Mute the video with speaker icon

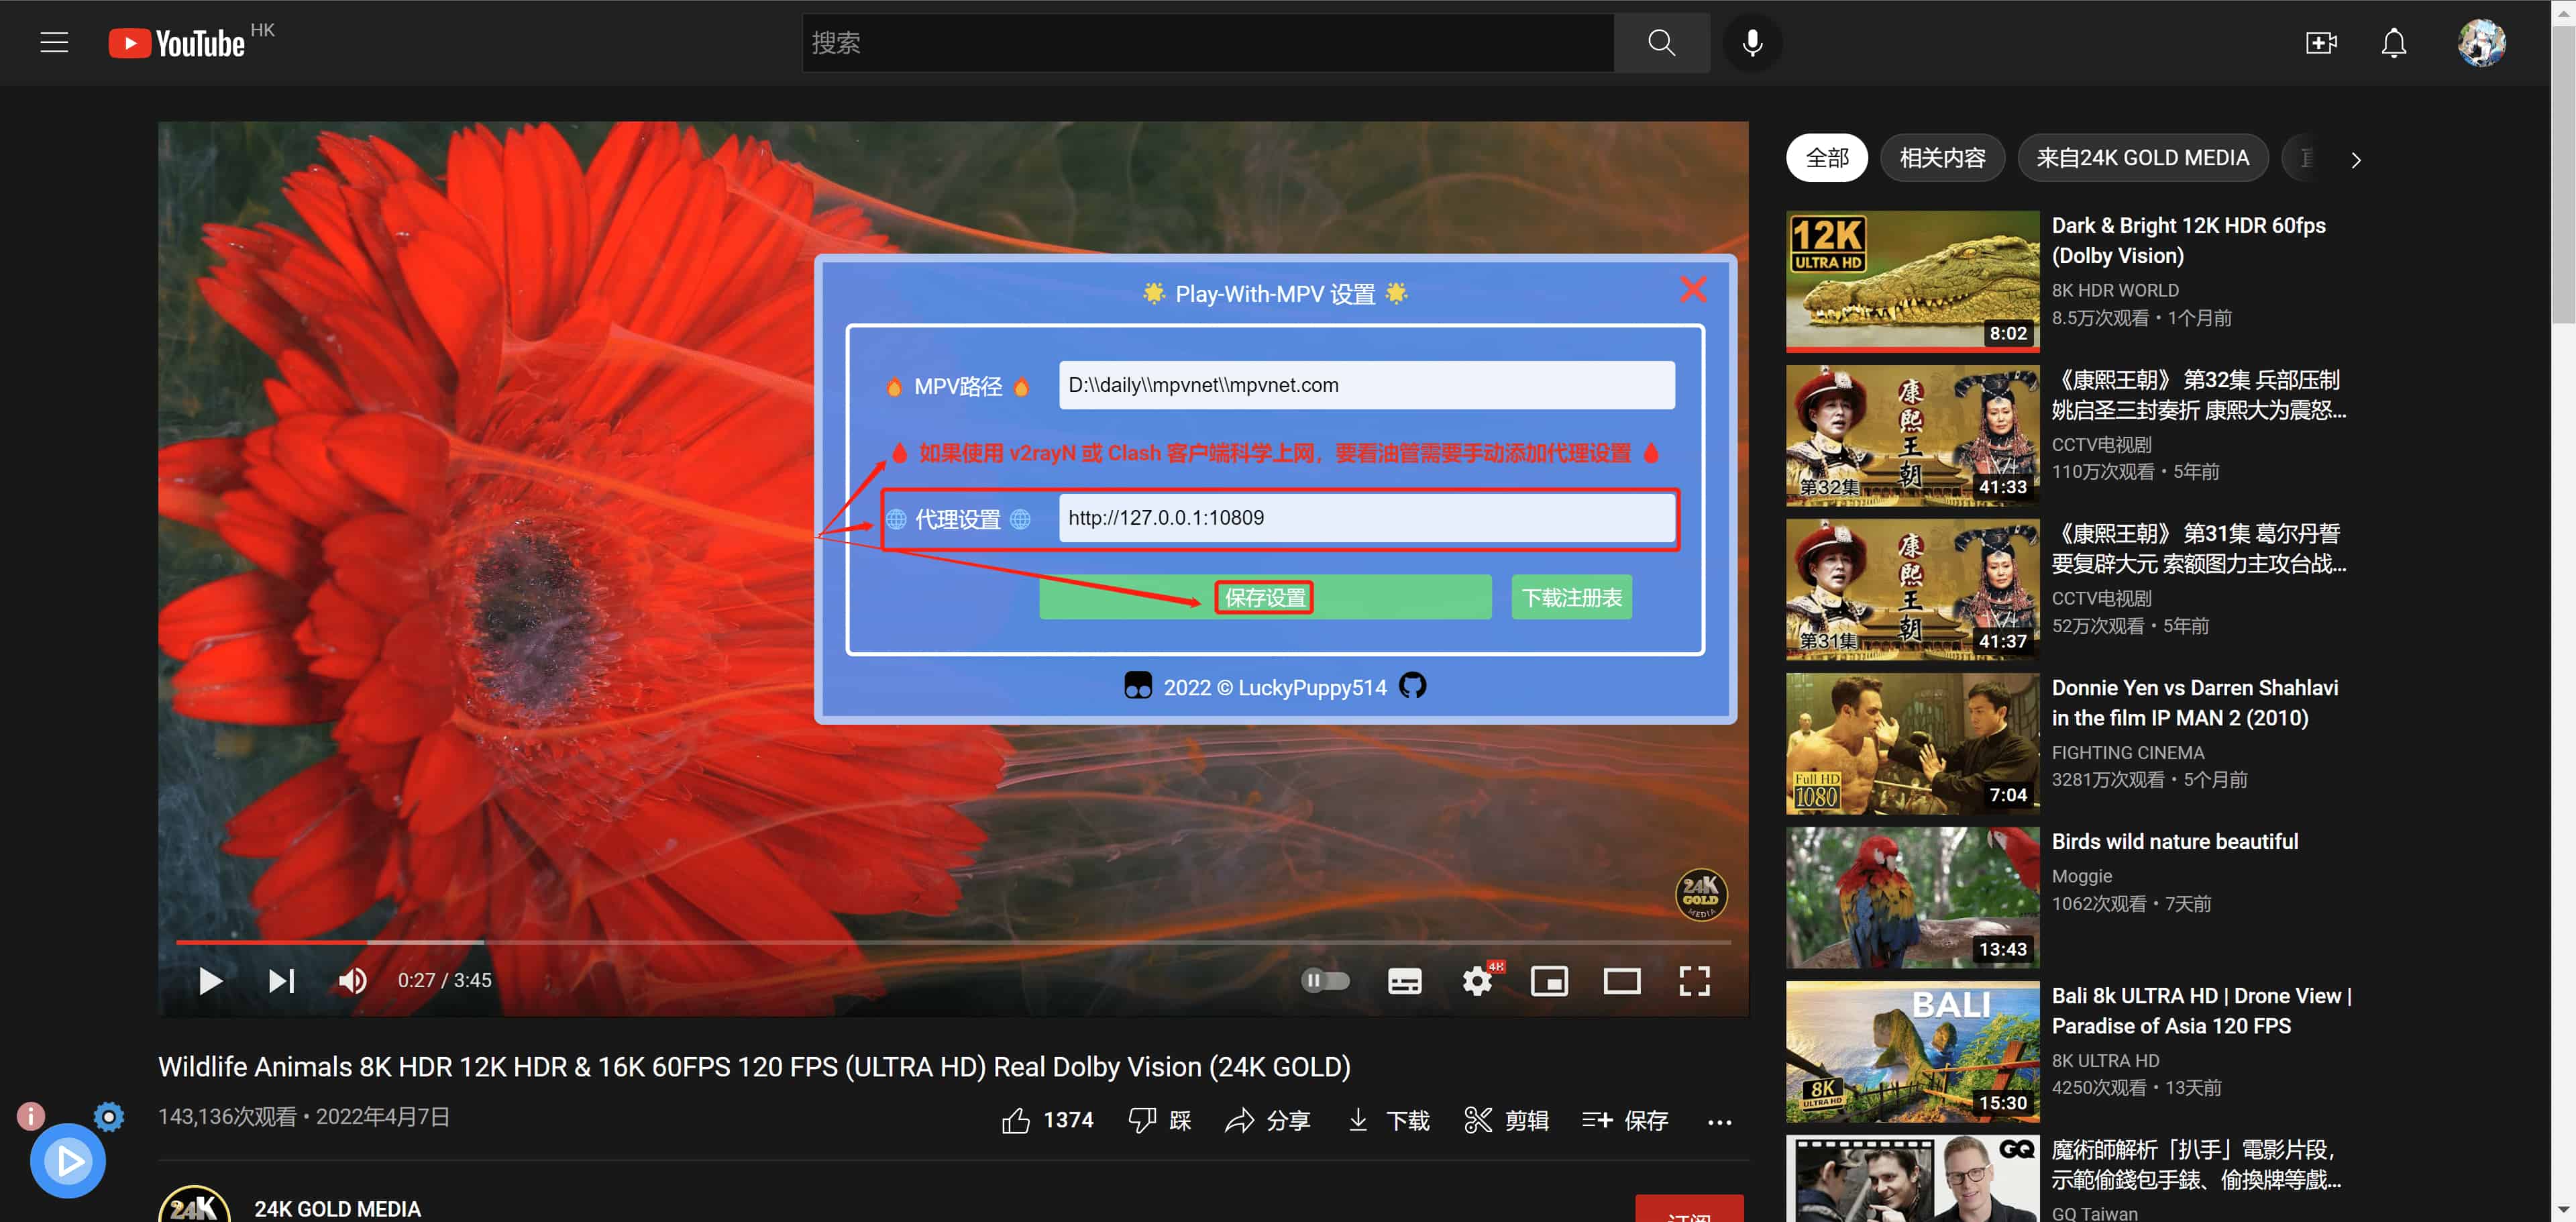pyautogui.click(x=352, y=980)
